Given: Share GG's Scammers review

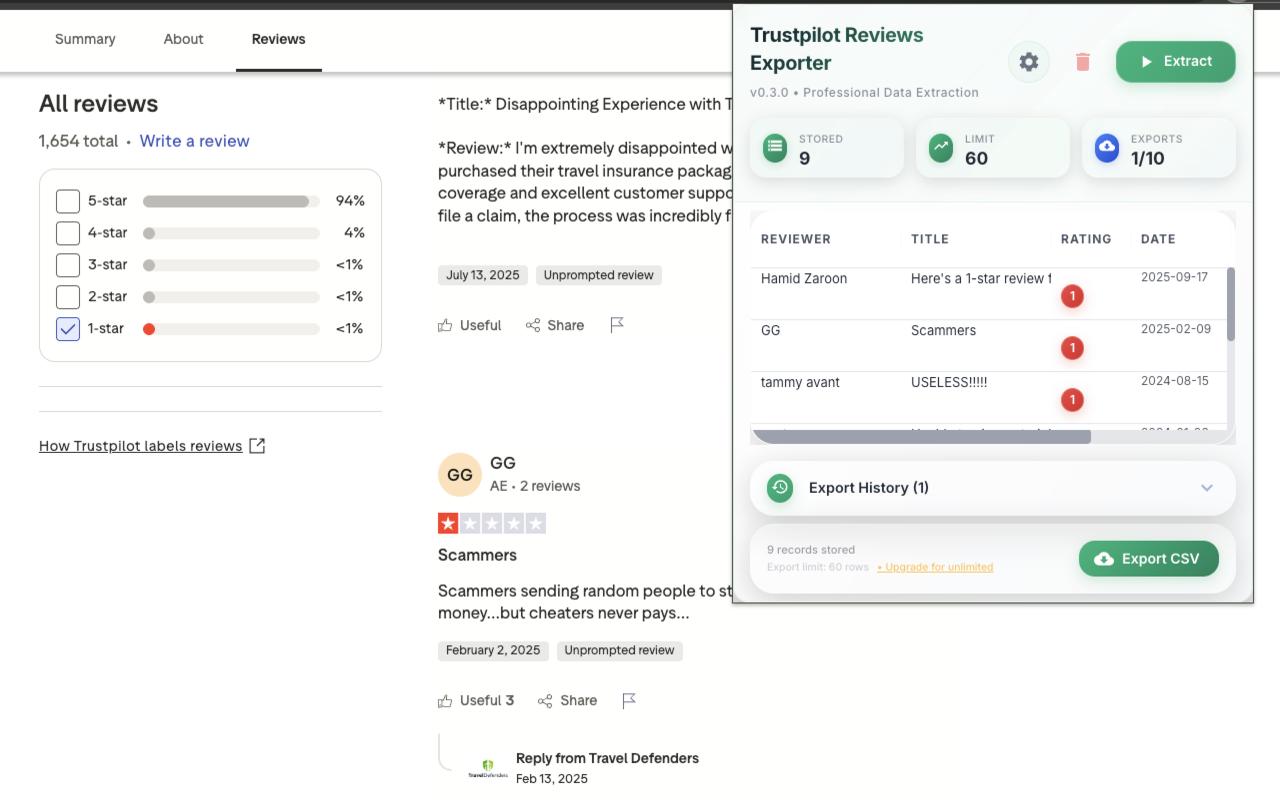Looking at the screenshot, I should click(x=567, y=701).
